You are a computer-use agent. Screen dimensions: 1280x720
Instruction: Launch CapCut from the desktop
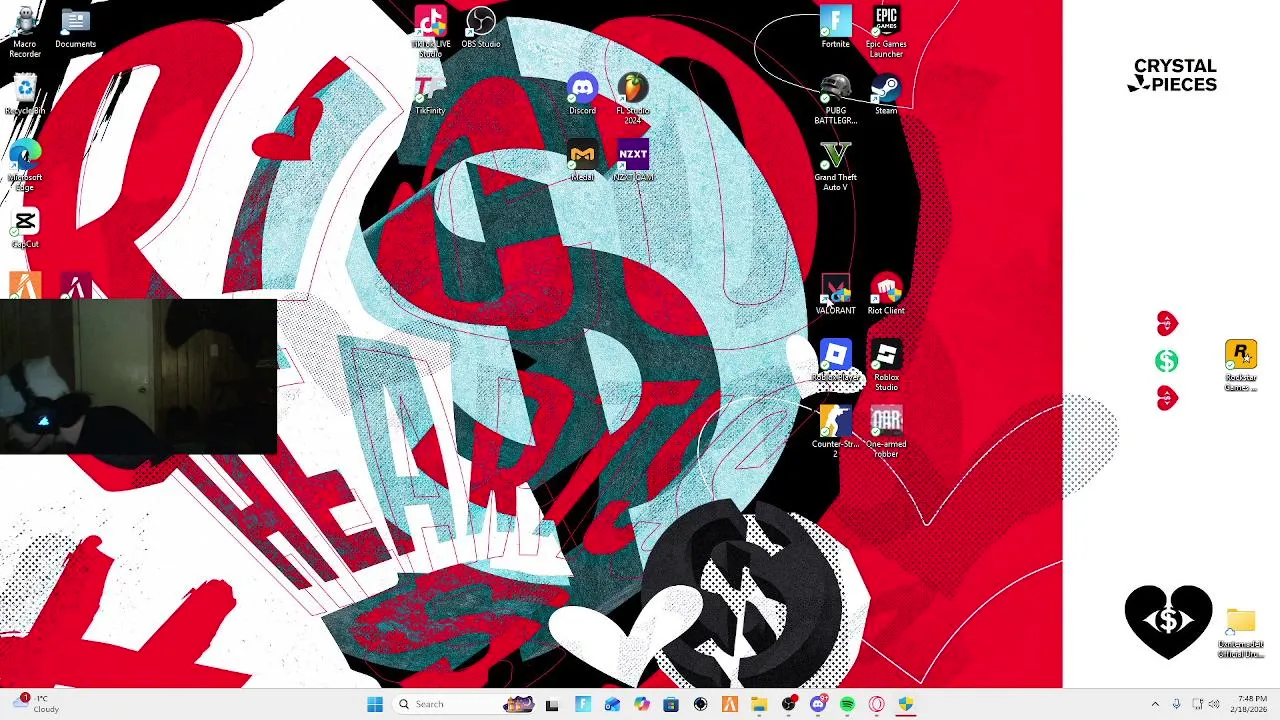[25, 229]
